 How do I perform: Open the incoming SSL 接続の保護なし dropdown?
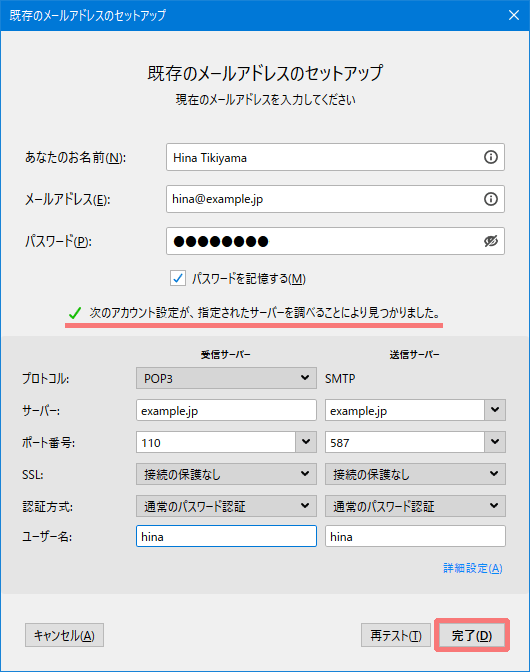tap(226, 474)
